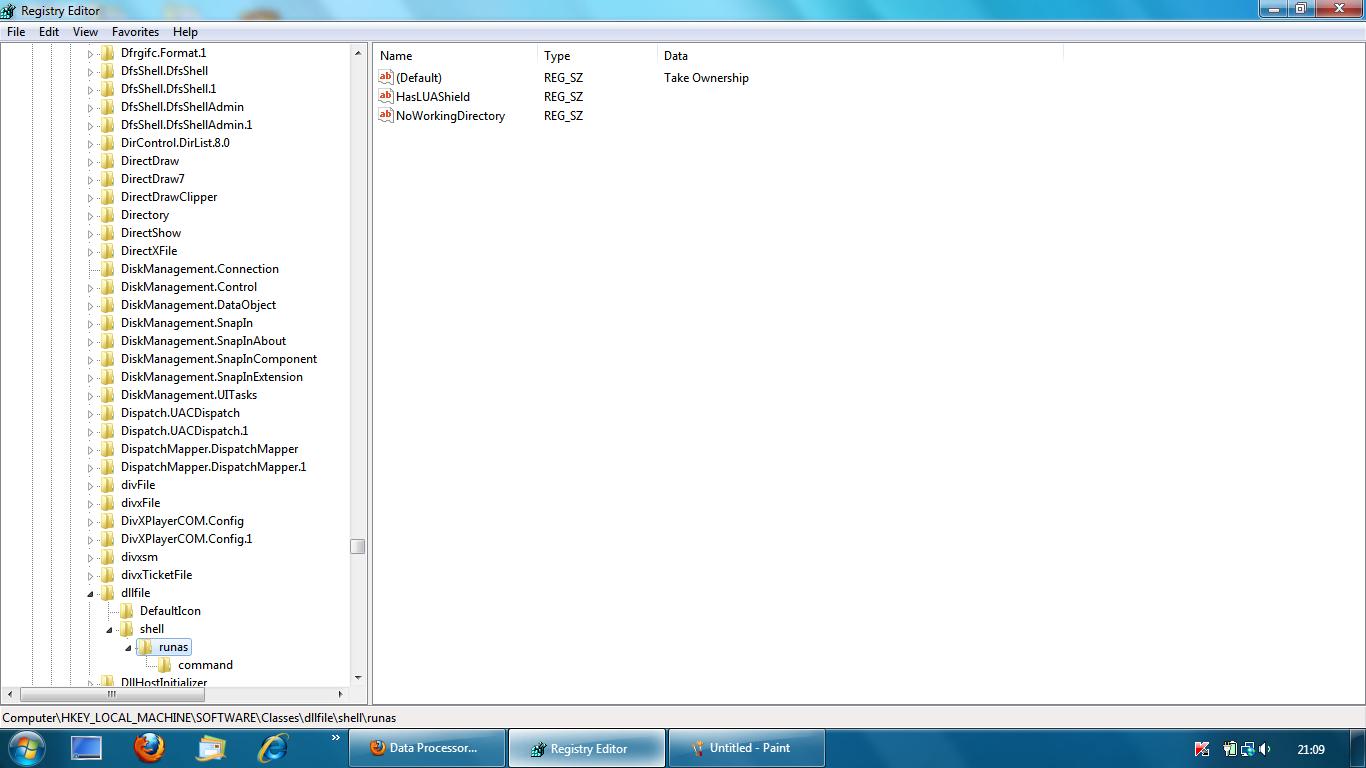Click the DirectDraw key folder icon
1366x768 pixels.
107,161
